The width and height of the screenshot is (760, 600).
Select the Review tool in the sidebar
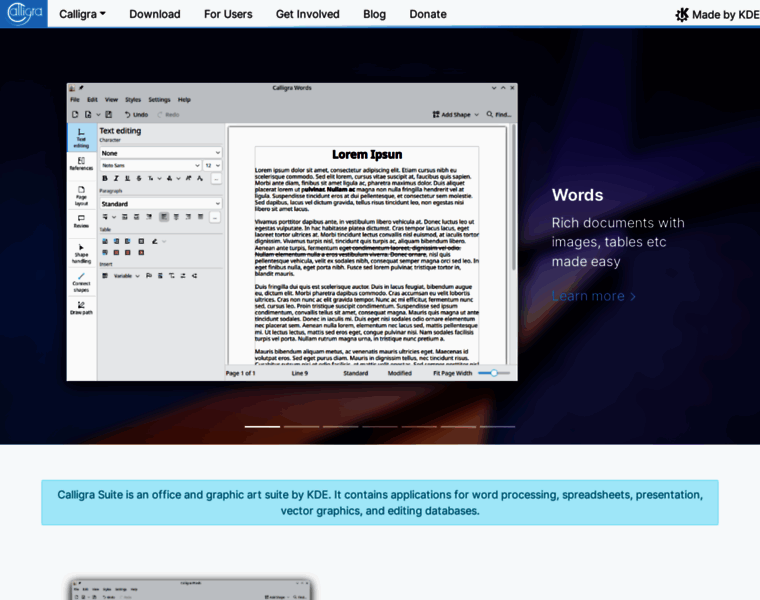click(x=81, y=221)
